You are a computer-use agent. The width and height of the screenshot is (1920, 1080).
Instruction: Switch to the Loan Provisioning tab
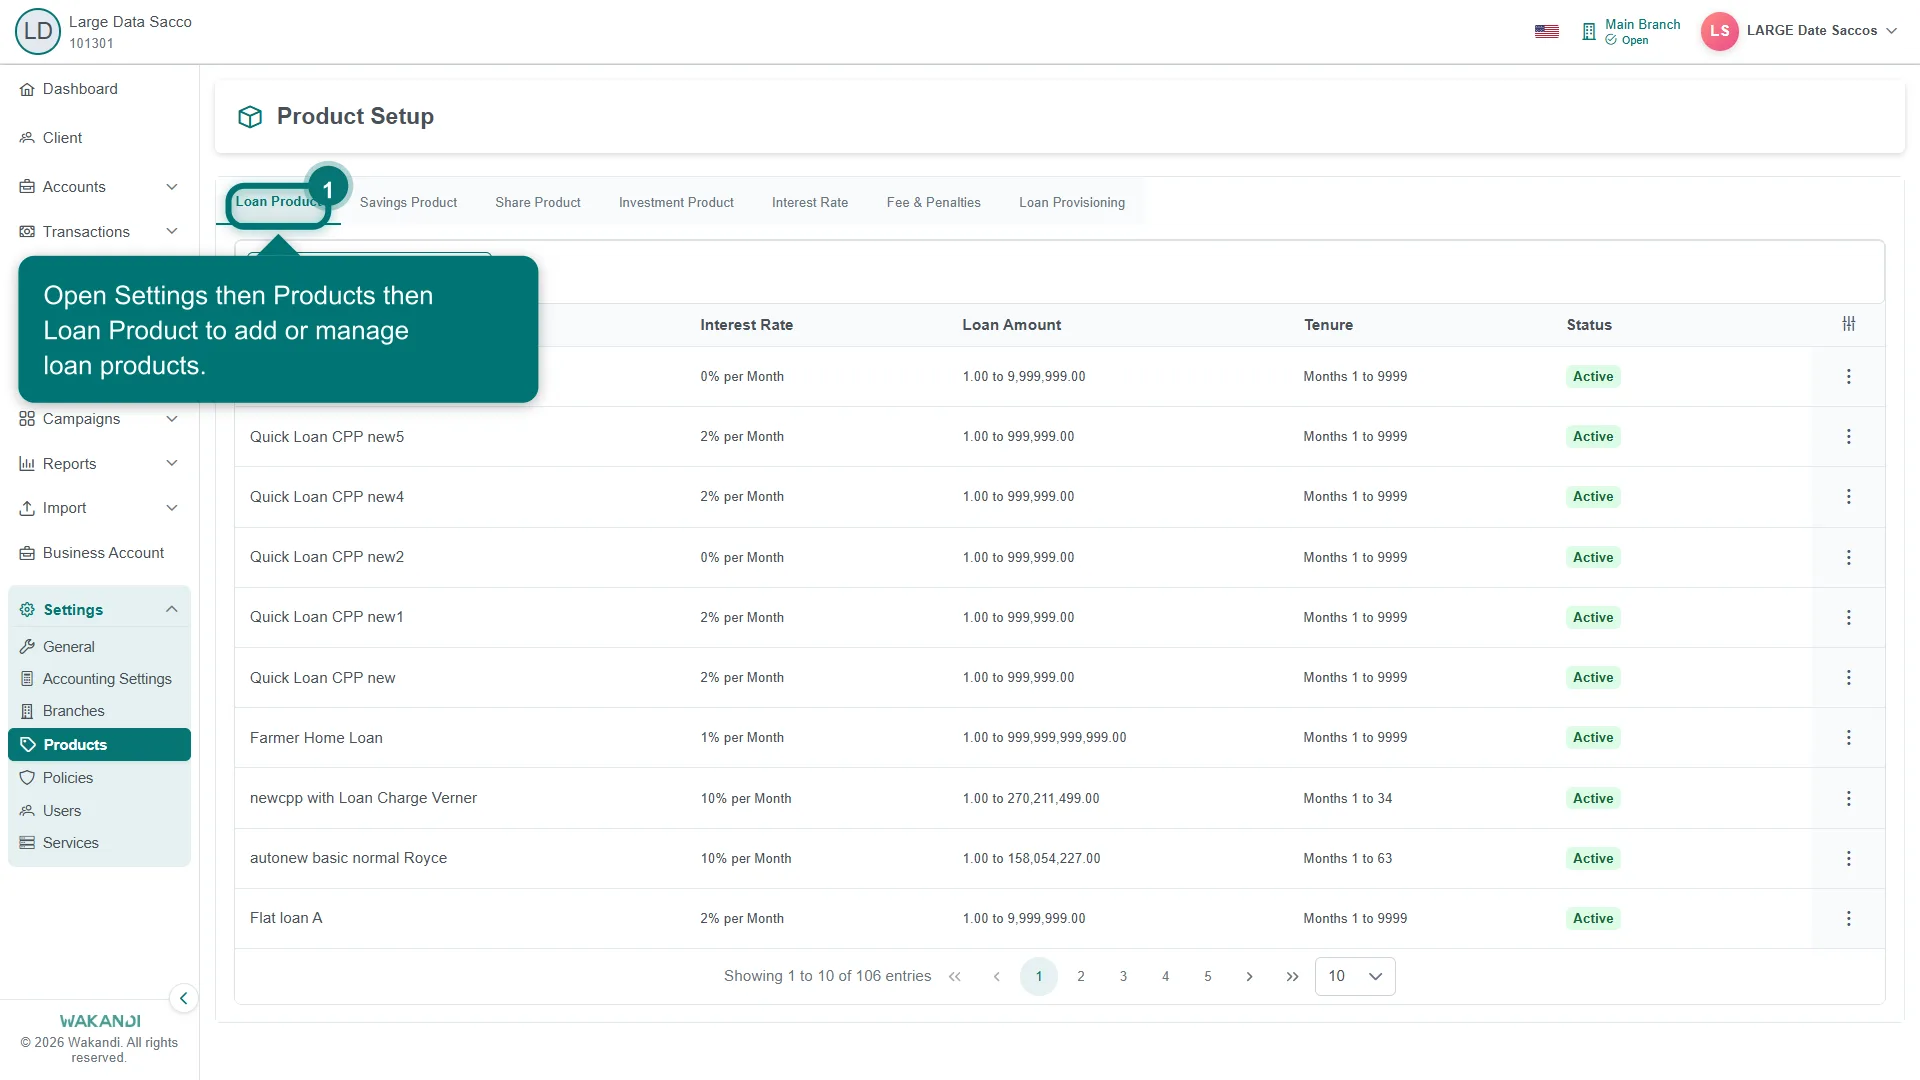(x=1072, y=202)
